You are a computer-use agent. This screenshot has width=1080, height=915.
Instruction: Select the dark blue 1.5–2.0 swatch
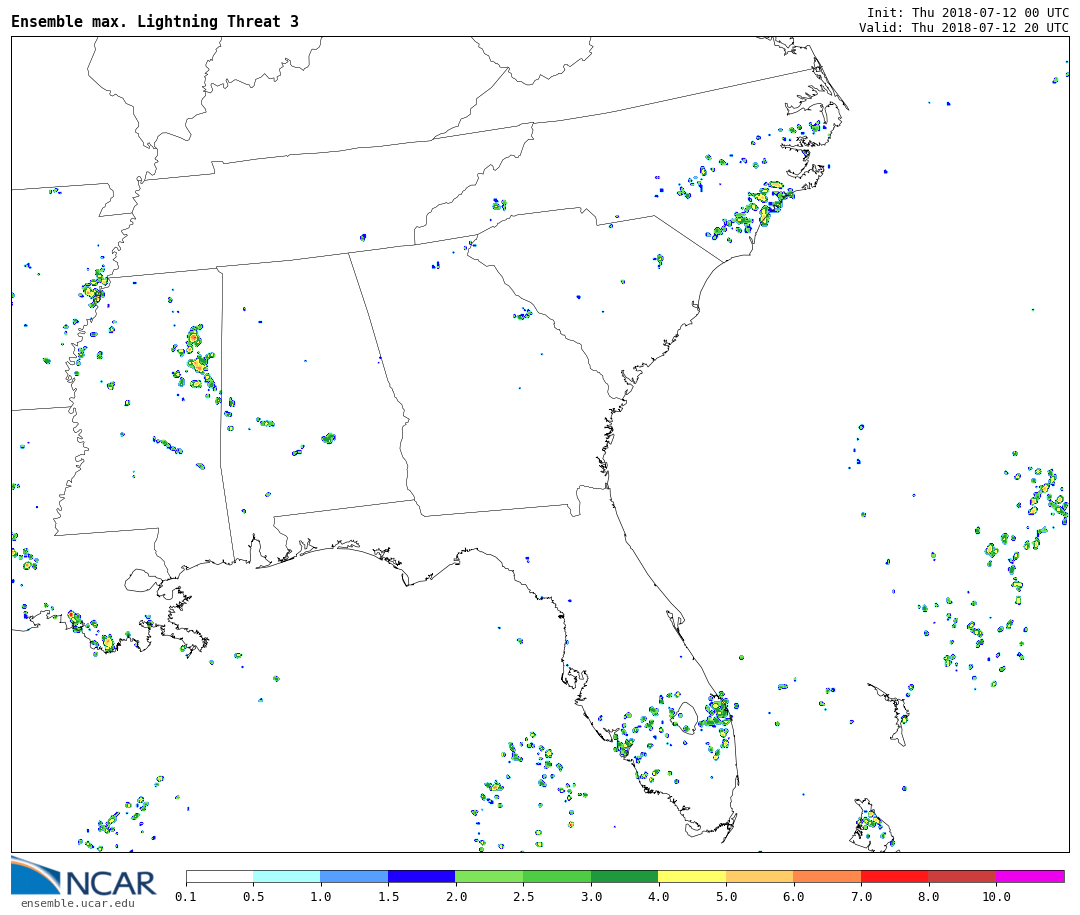point(421,876)
